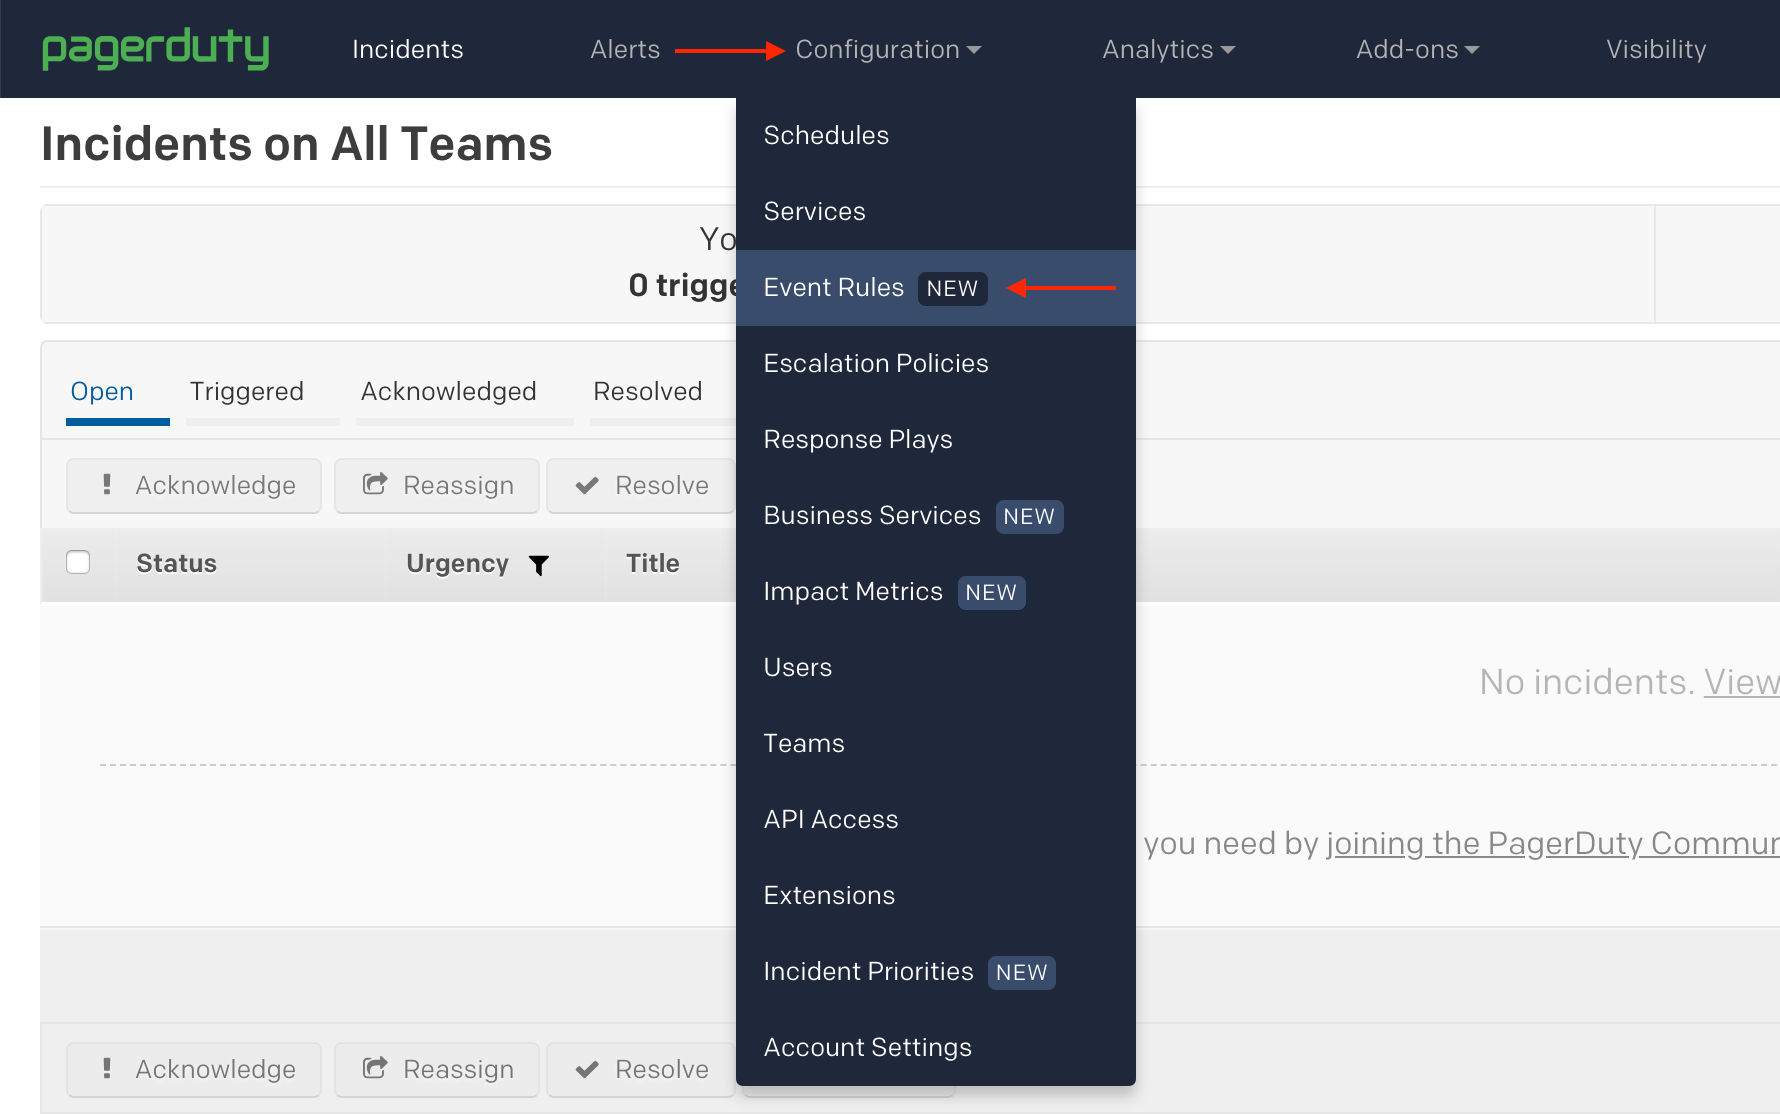Select Event Rules from the Configuration menu
Image resolution: width=1780 pixels, height=1114 pixels.
[x=834, y=287]
